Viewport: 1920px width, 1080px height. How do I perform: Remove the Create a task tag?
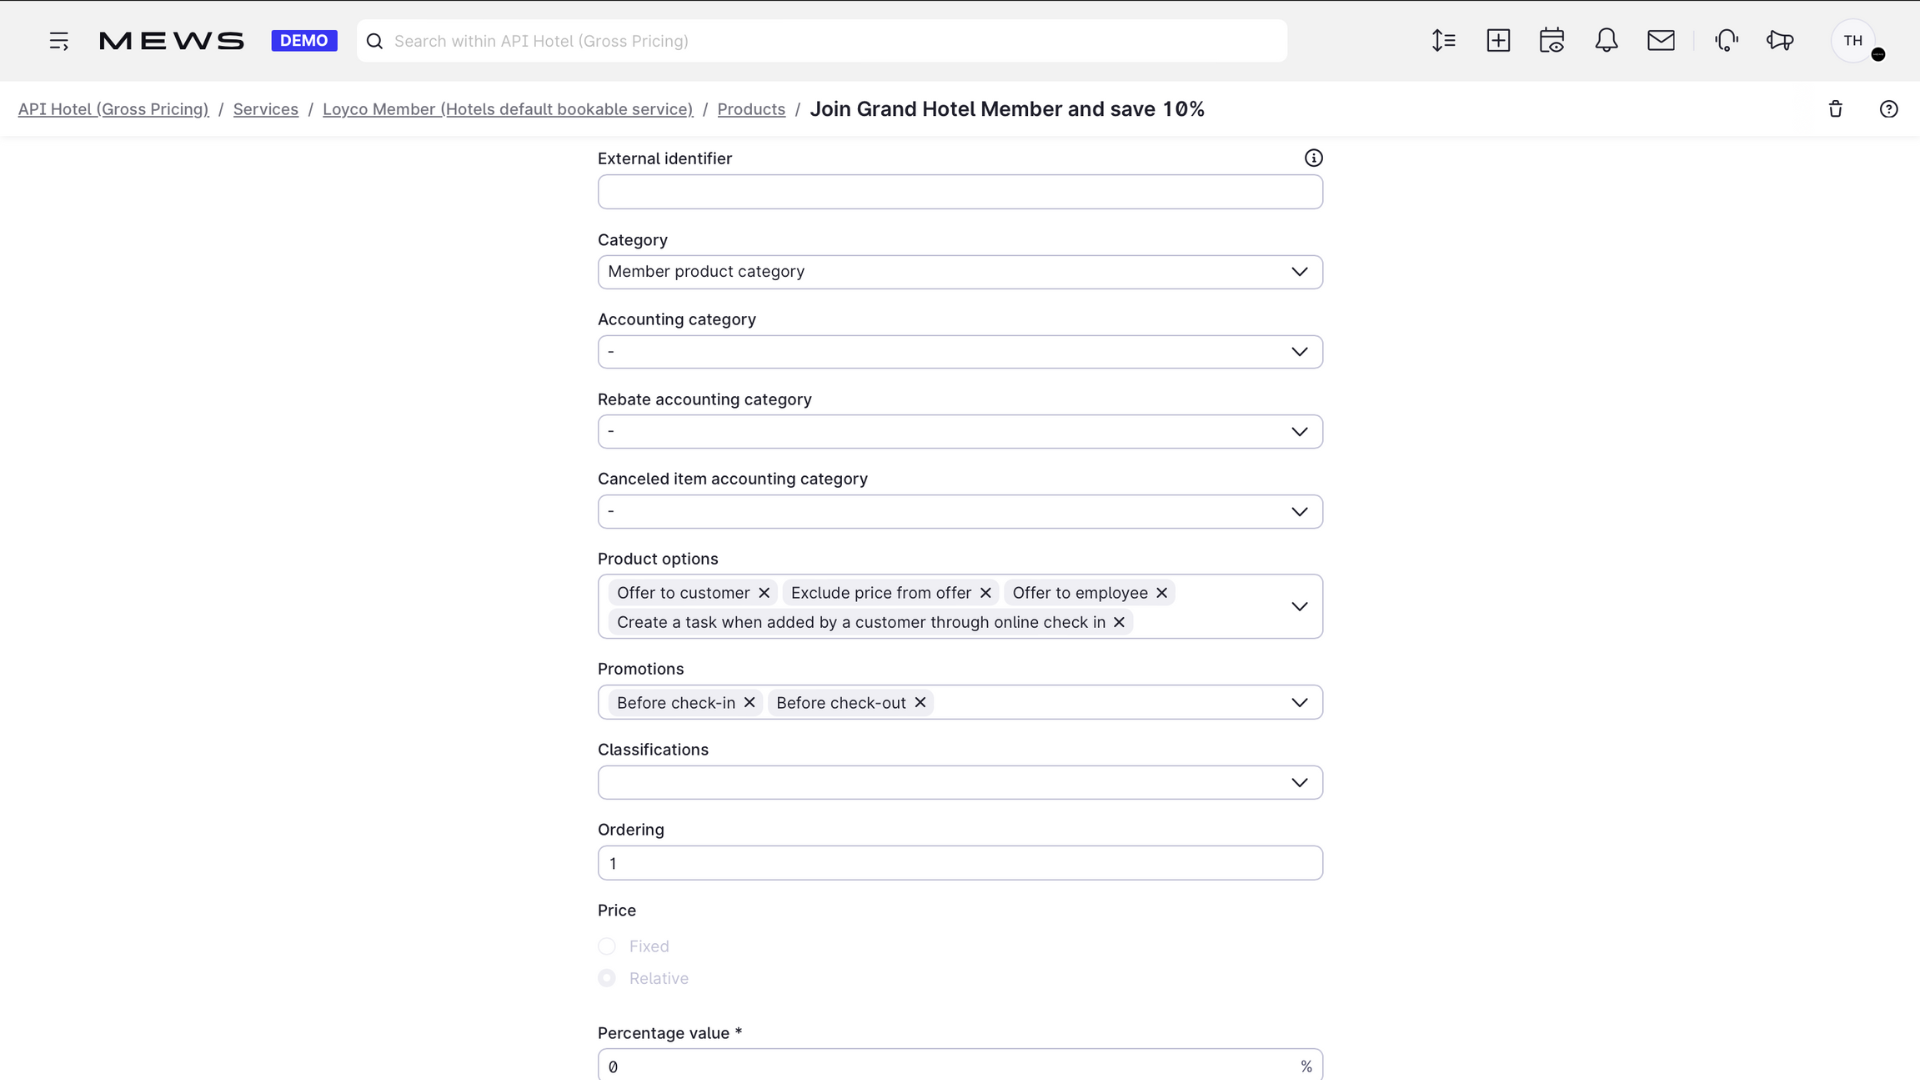pyautogui.click(x=1119, y=622)
